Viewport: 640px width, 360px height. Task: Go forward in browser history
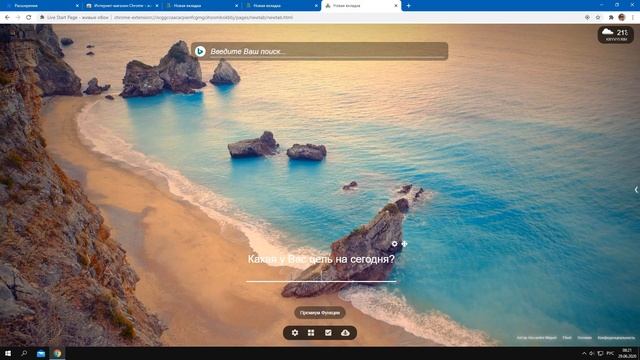coord(18,18)
